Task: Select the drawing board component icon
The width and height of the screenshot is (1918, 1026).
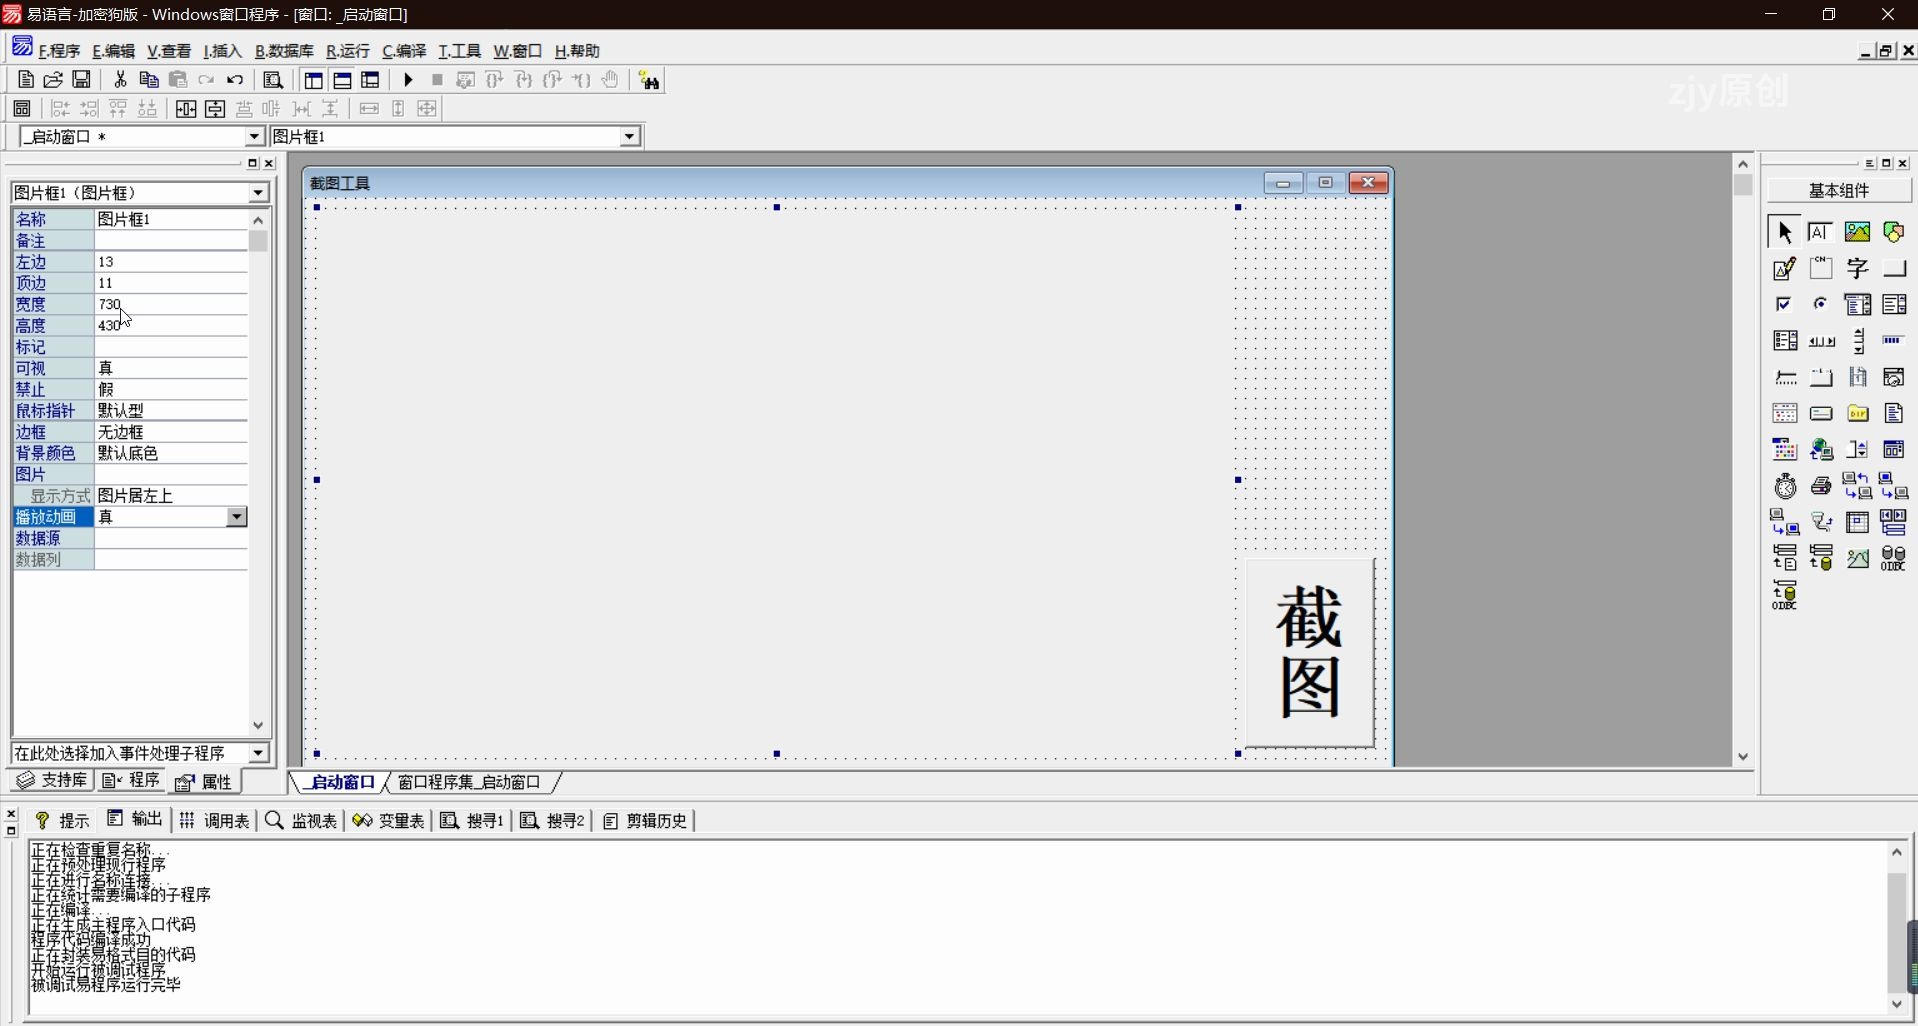Action: point(1785,268)
